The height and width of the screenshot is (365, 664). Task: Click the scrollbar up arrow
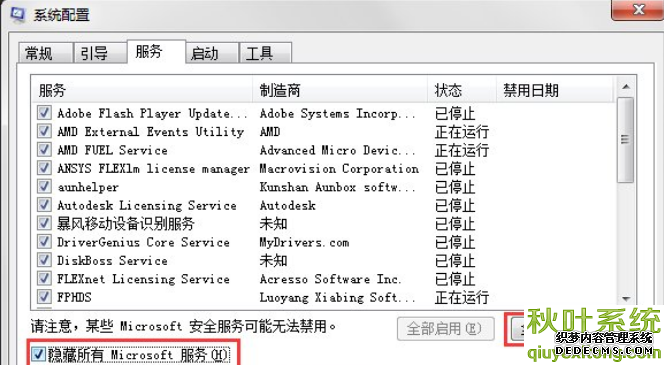[625, 87]
